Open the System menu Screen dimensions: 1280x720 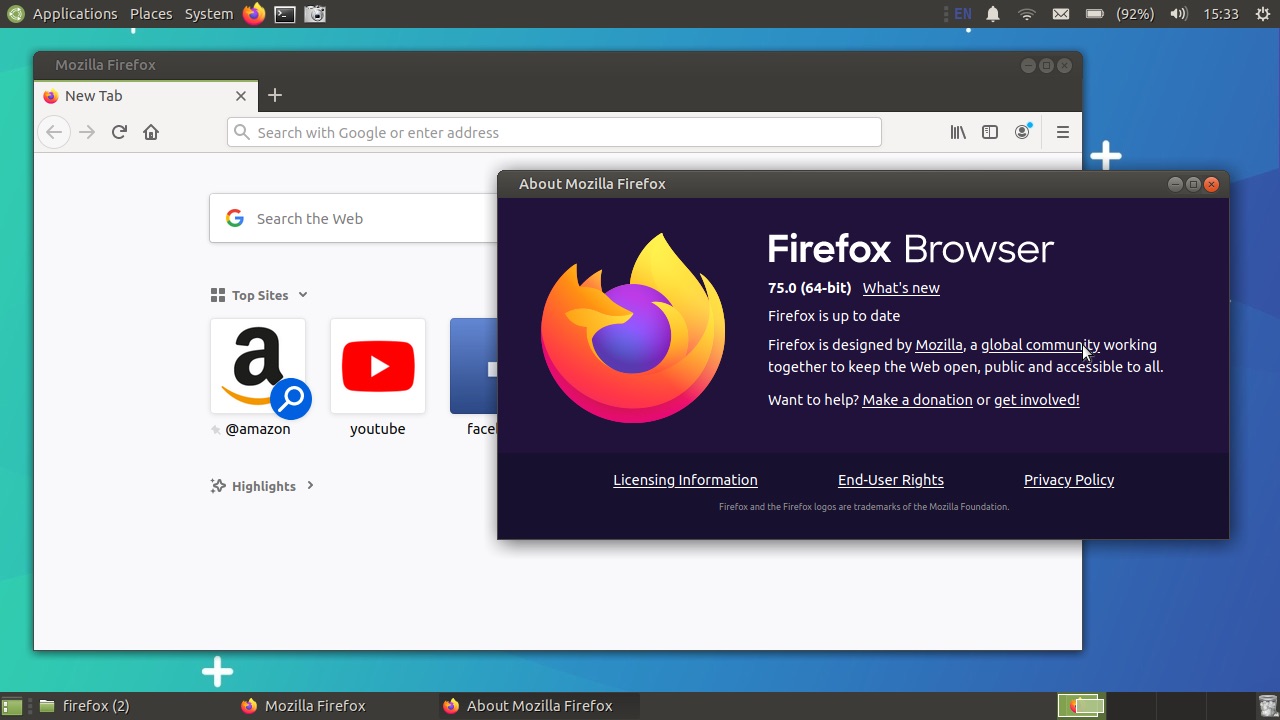pos(209,14)
